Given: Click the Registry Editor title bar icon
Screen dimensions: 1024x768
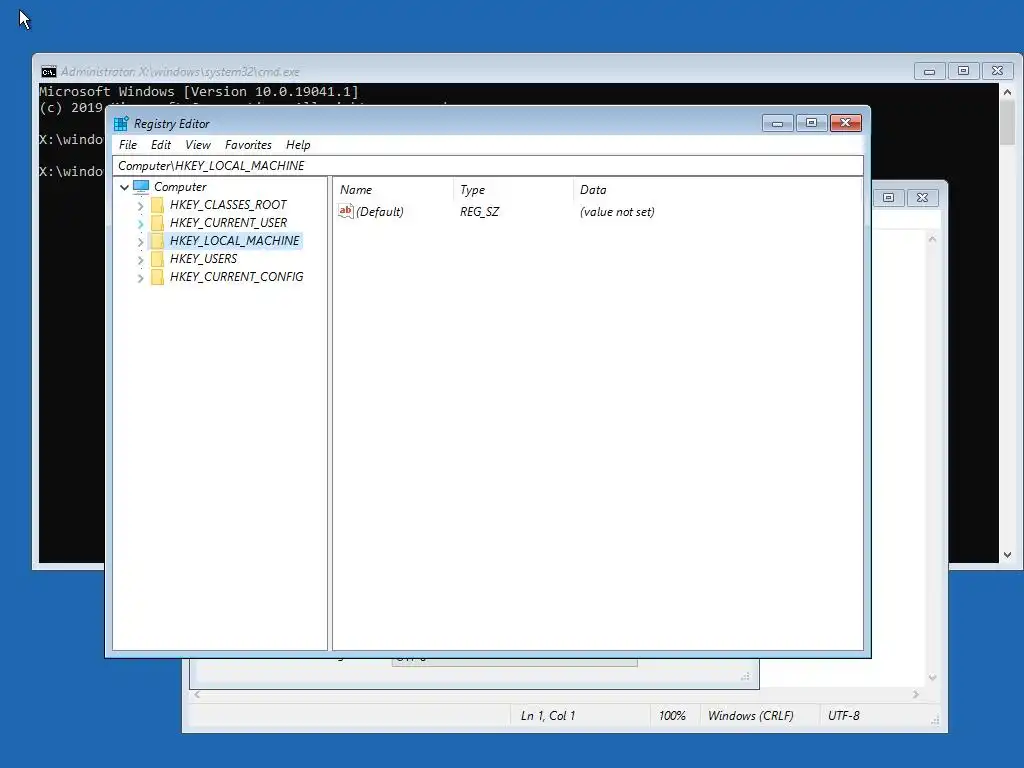Looking at the screenshot, I should pos(121,123).
